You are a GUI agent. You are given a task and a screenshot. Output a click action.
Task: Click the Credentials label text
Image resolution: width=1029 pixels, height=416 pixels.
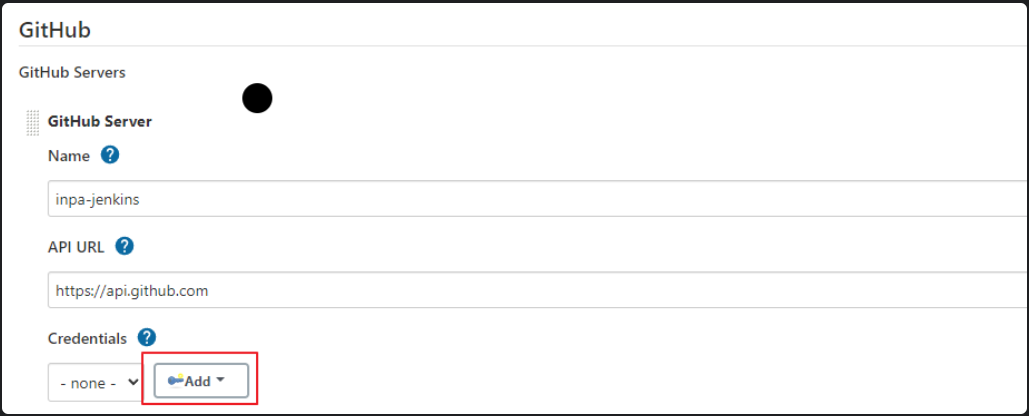(x=87, y=338)
